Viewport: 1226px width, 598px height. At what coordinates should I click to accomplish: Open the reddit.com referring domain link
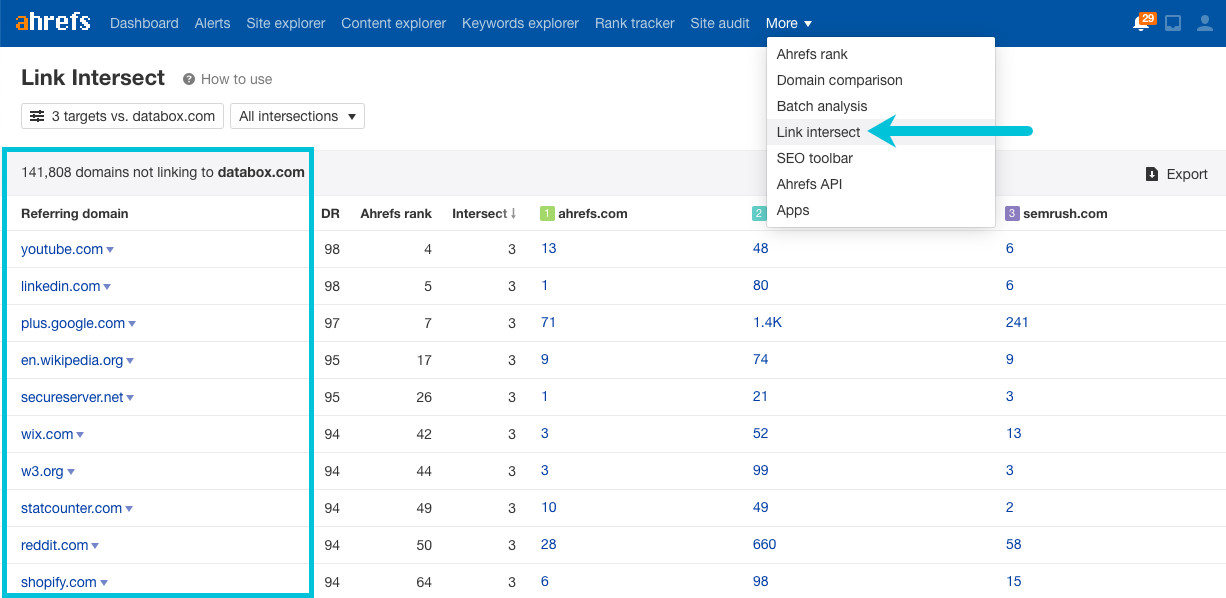point(55,545)
